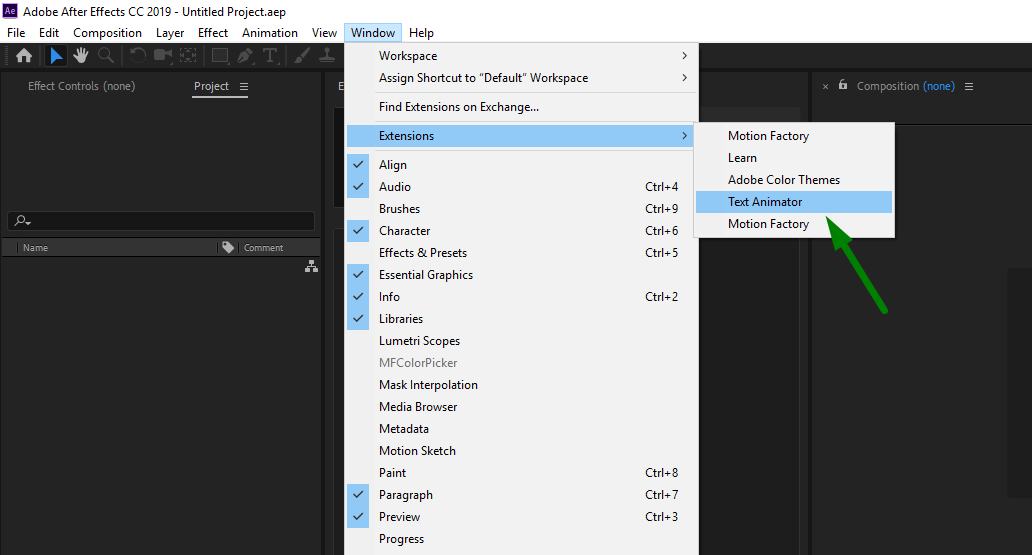Select the Clone Stamp tool

pos(327,56)
